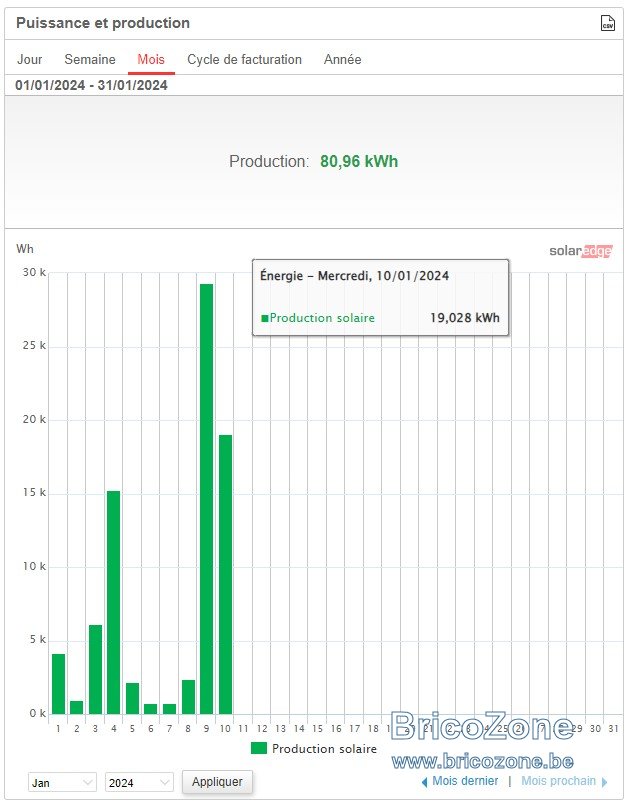This screenshot has height=805, width=627.
Task: Click the right arrow beside Mois prochain
Action: pos(604,782)
